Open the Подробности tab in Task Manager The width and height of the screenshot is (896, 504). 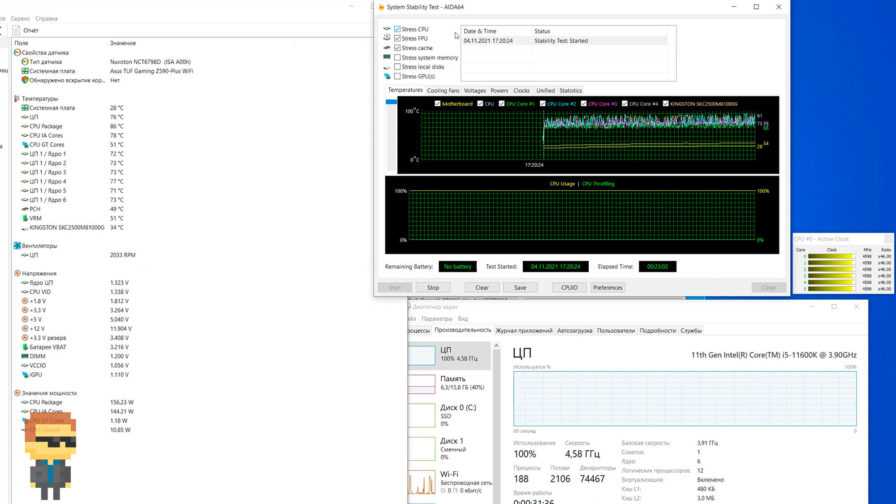pos(657,329)
